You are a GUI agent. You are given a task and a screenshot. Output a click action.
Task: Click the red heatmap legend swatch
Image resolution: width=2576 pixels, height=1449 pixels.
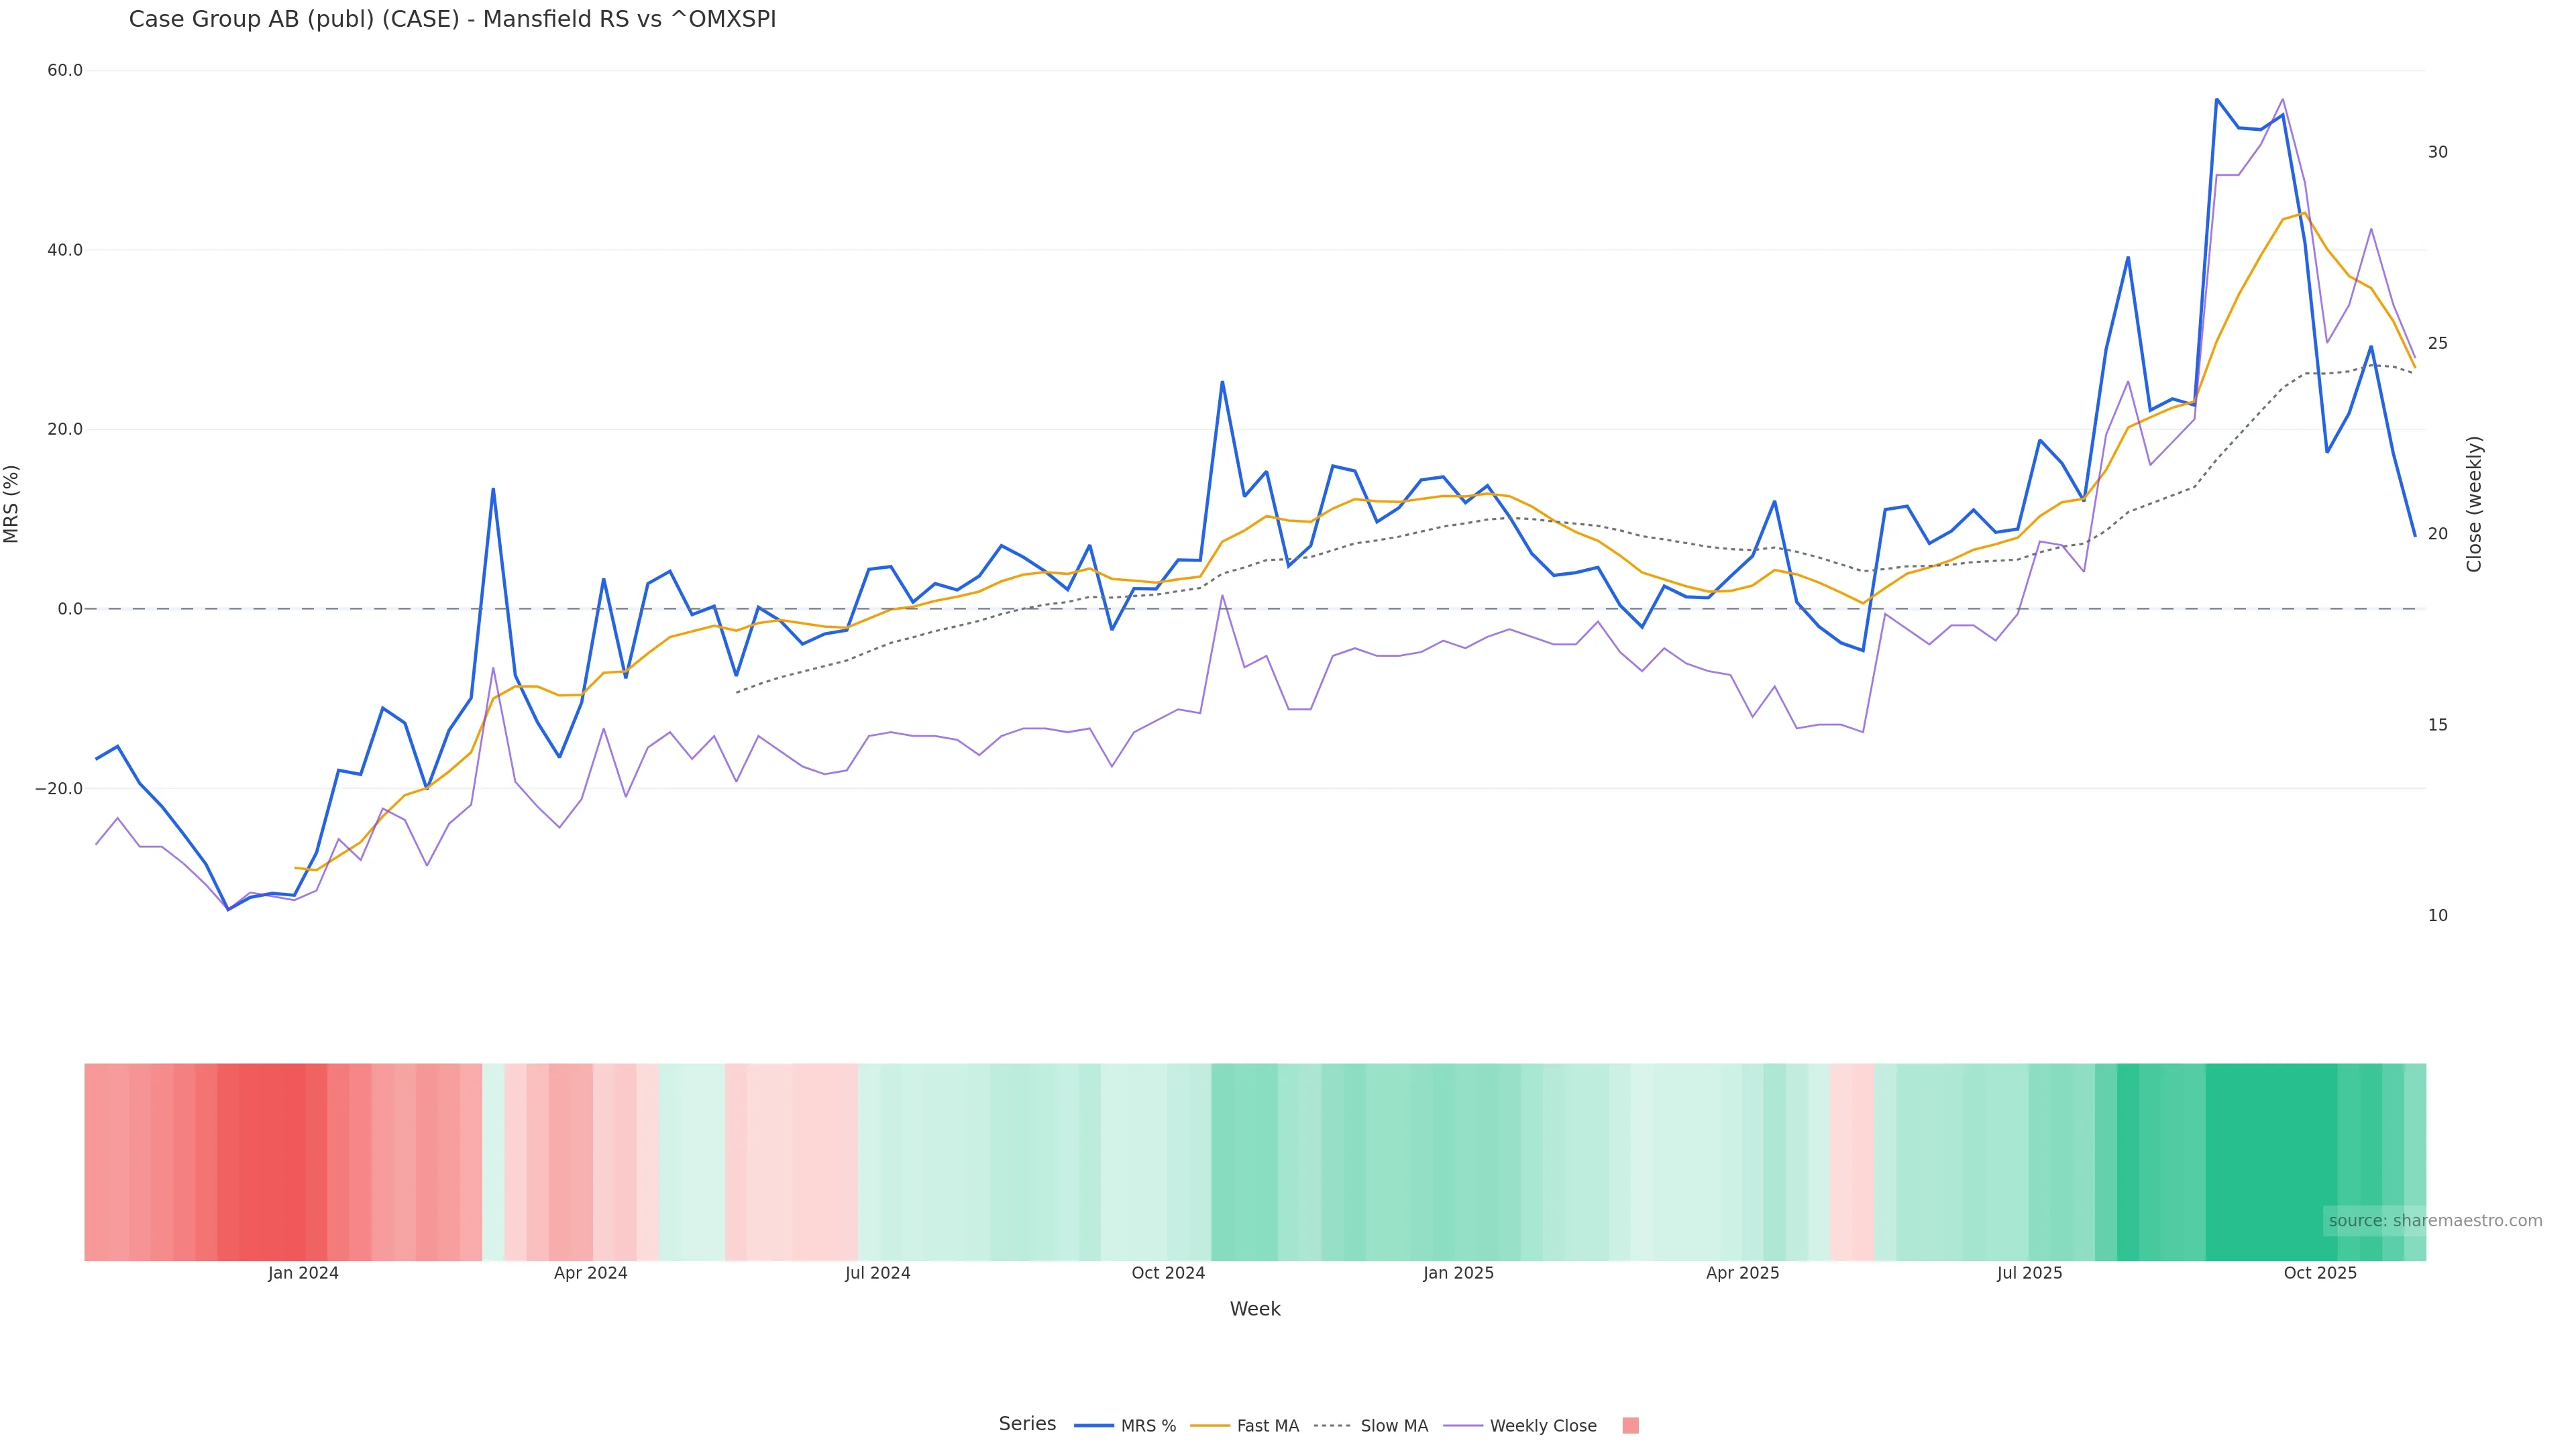point(1630,1426)
